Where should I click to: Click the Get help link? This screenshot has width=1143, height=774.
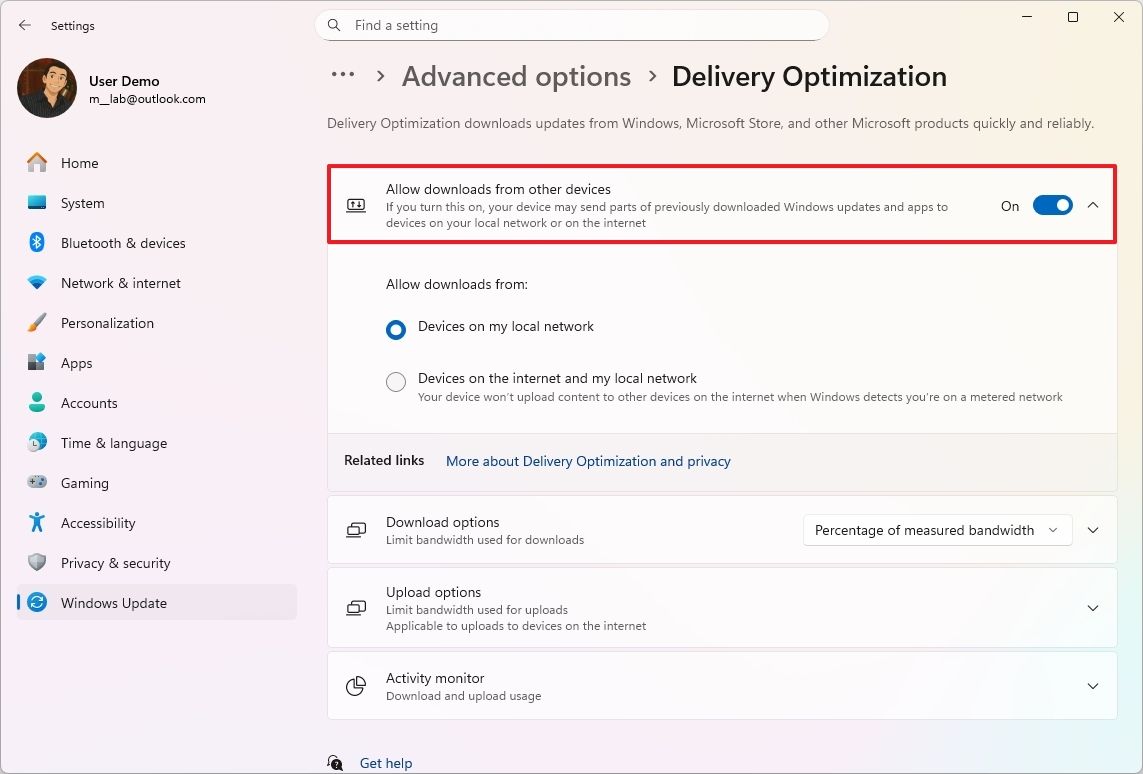(x=385, y=762)
